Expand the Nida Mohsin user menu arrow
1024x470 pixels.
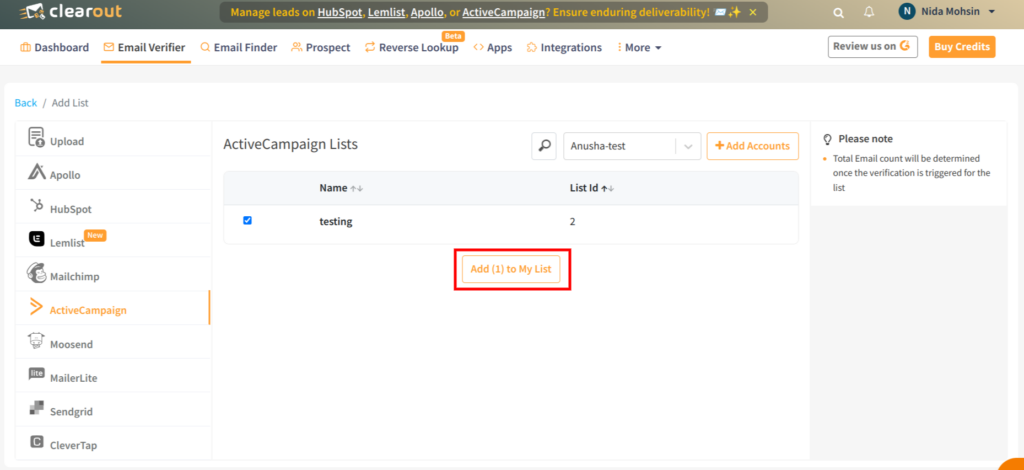pyautogui.click(x=991, y=12)
